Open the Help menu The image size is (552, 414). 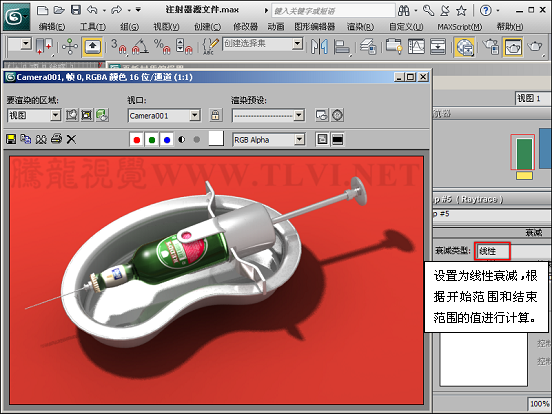point(509,26)
